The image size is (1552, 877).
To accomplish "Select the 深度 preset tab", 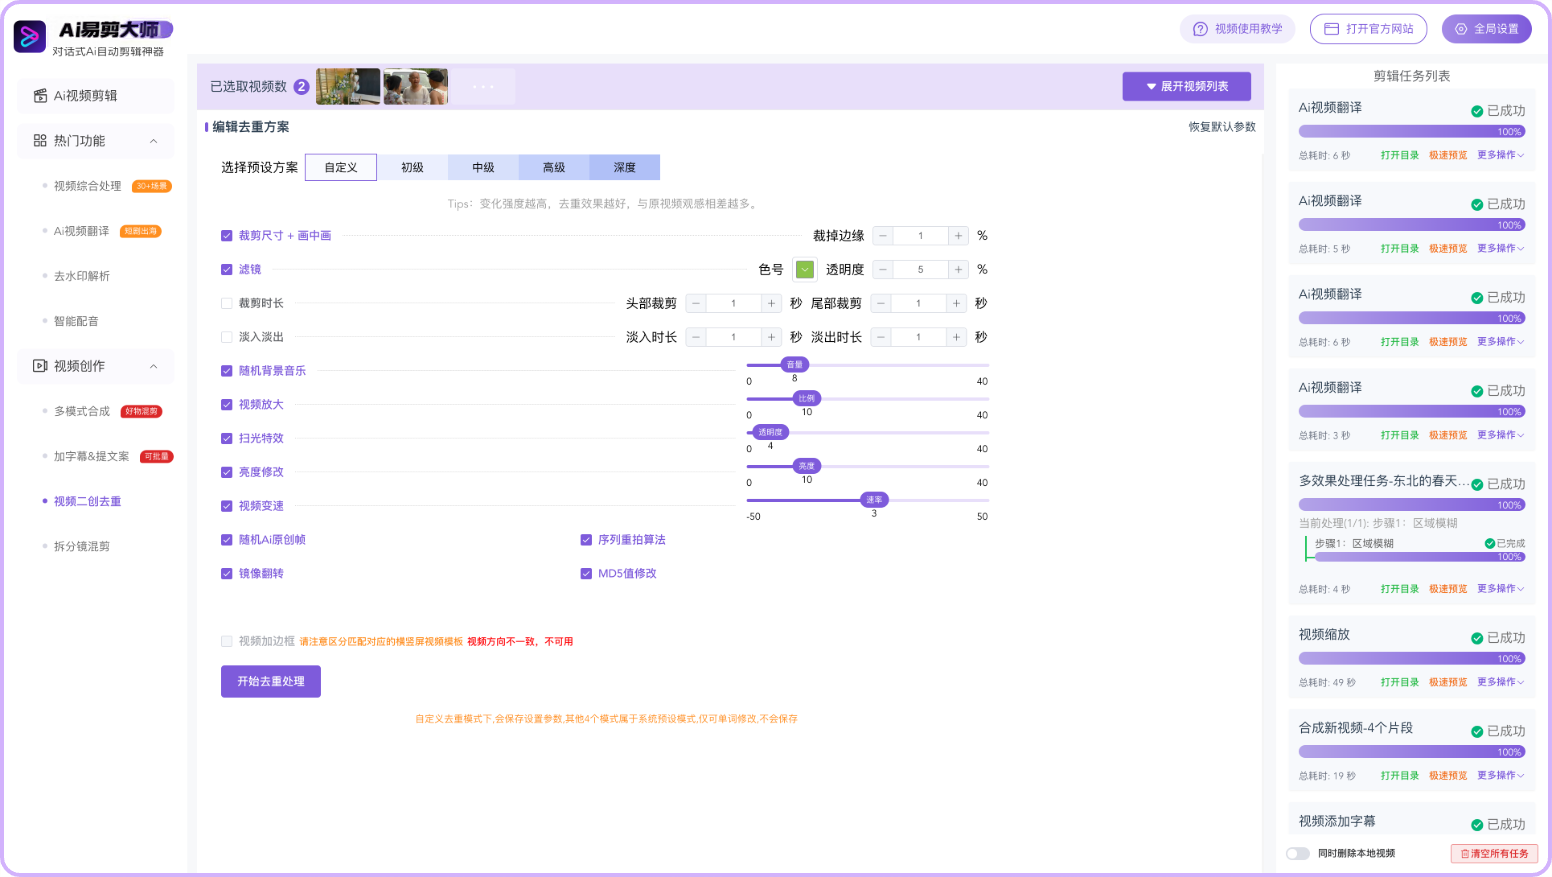I will click(625, 168).
